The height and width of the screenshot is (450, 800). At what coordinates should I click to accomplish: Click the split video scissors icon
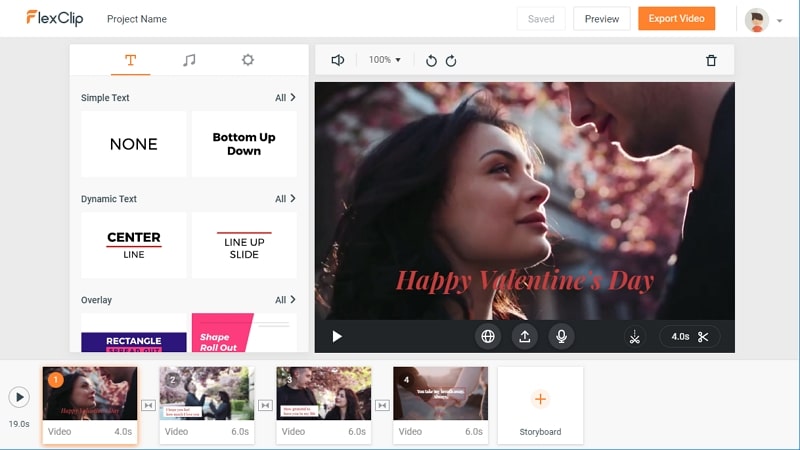pyautogui.click(x=634, y=336)
